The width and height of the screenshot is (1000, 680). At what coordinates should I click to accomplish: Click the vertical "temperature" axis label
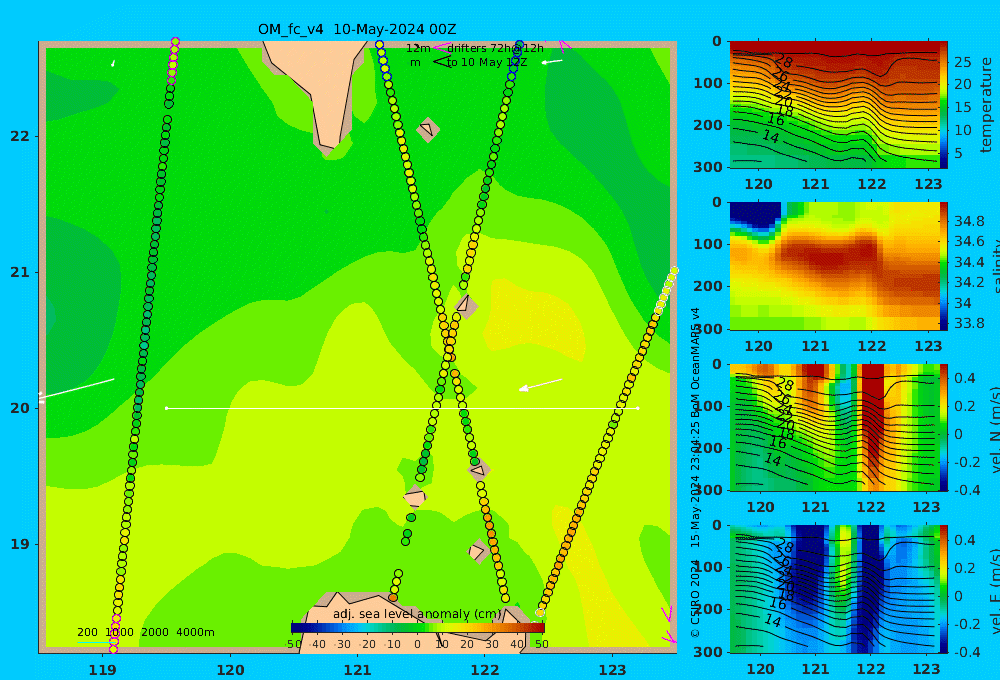pyautogui.click(x=986, y=105)
